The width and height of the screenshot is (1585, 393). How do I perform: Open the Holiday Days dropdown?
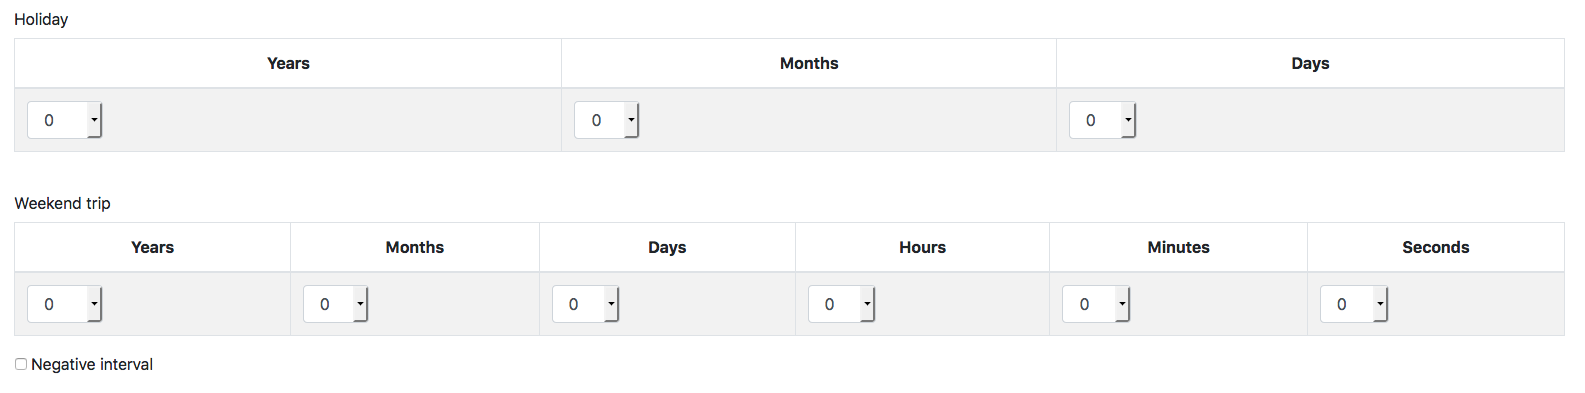[x=1102, y=120]
